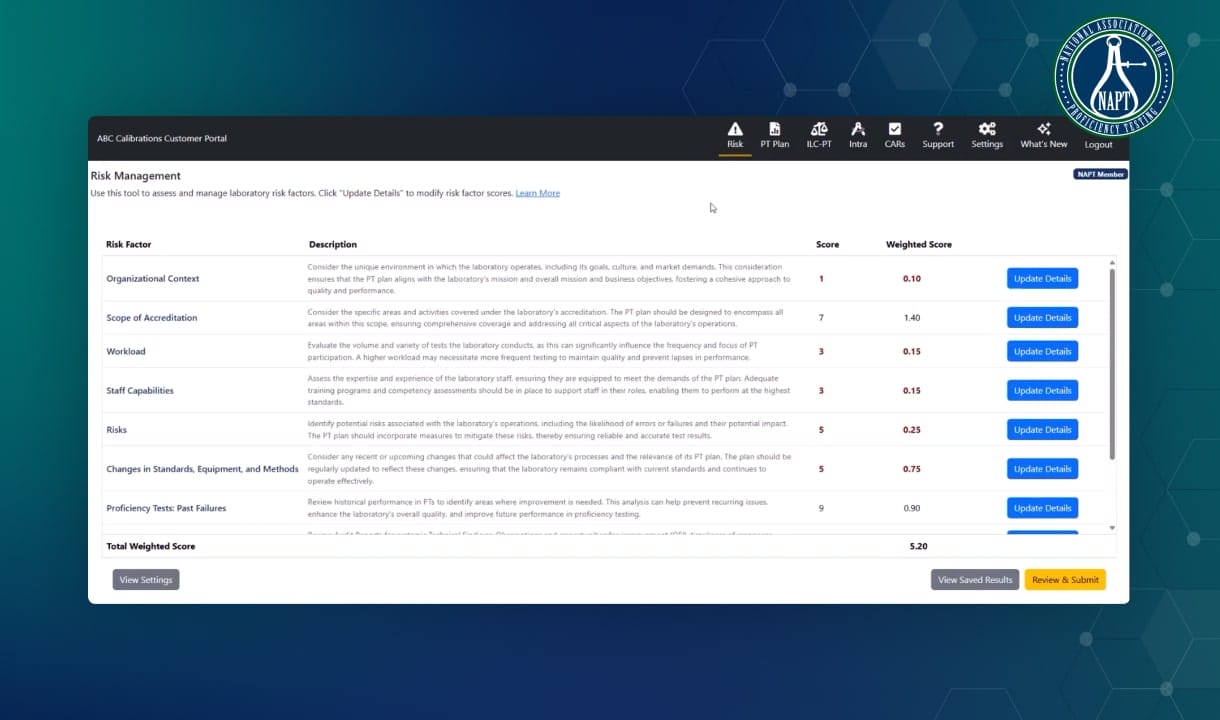Click the View Settings button
Screen dimensions: 1220x720
146,580
